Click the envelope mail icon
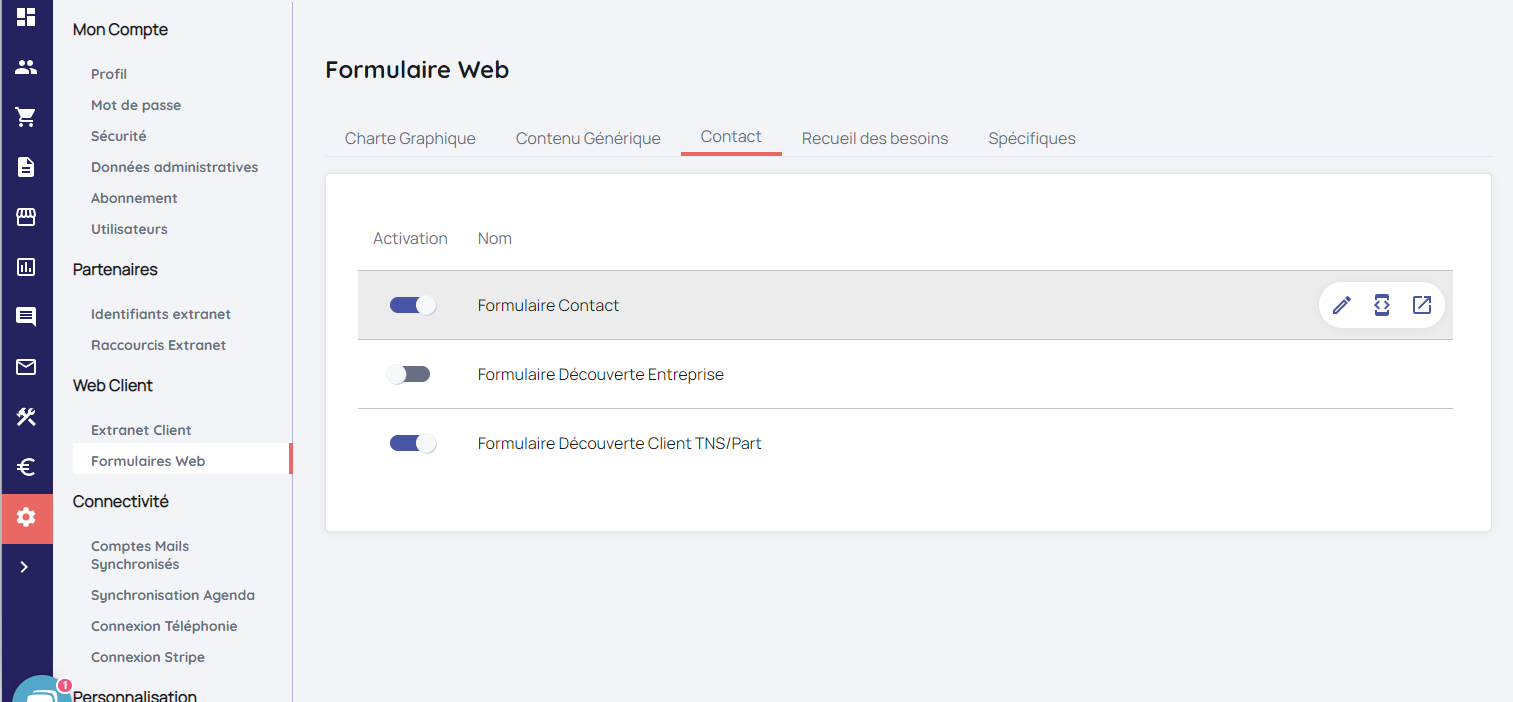1513x702 pixels. click(26, 367)
